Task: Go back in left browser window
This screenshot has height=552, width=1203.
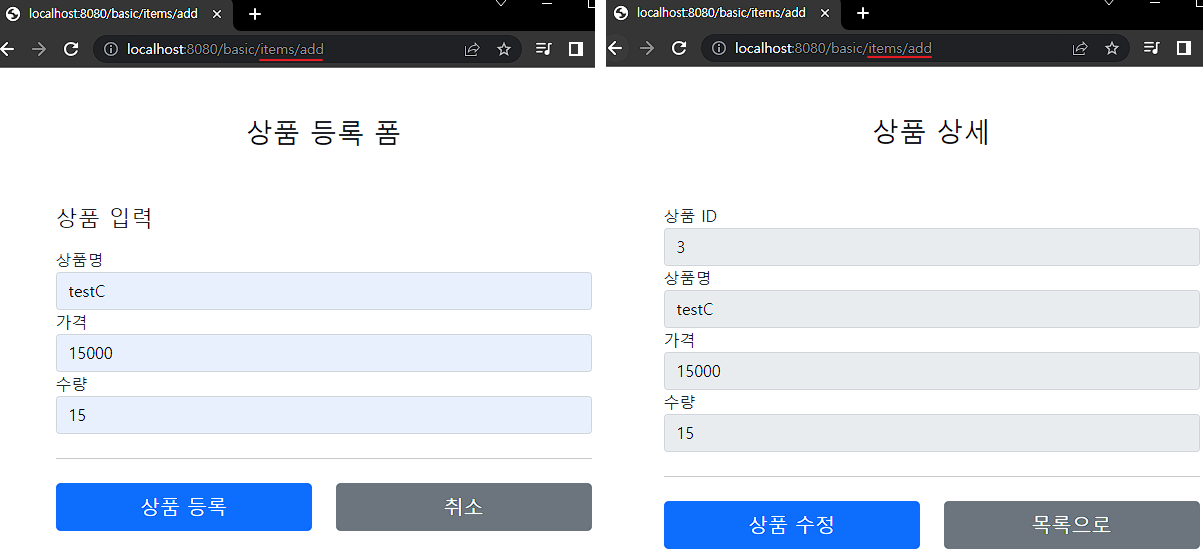Action: [7, 49]
